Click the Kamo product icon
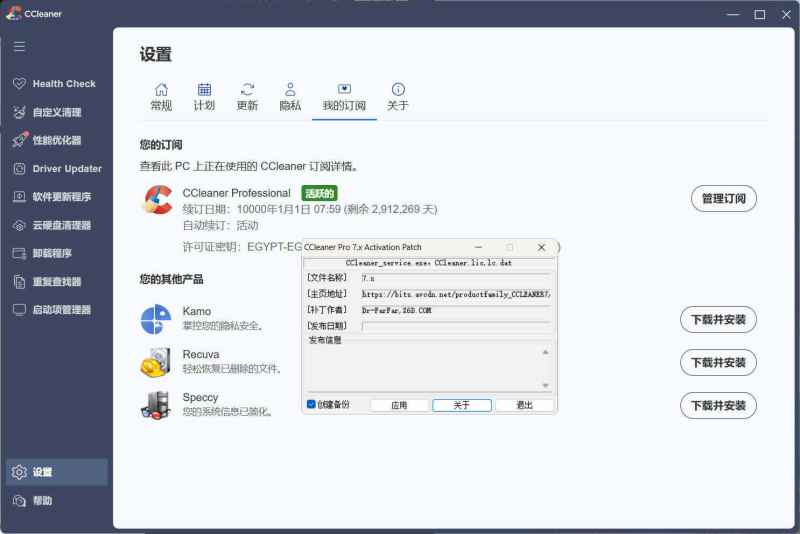The image size is (800, 534). coord(156,319)
